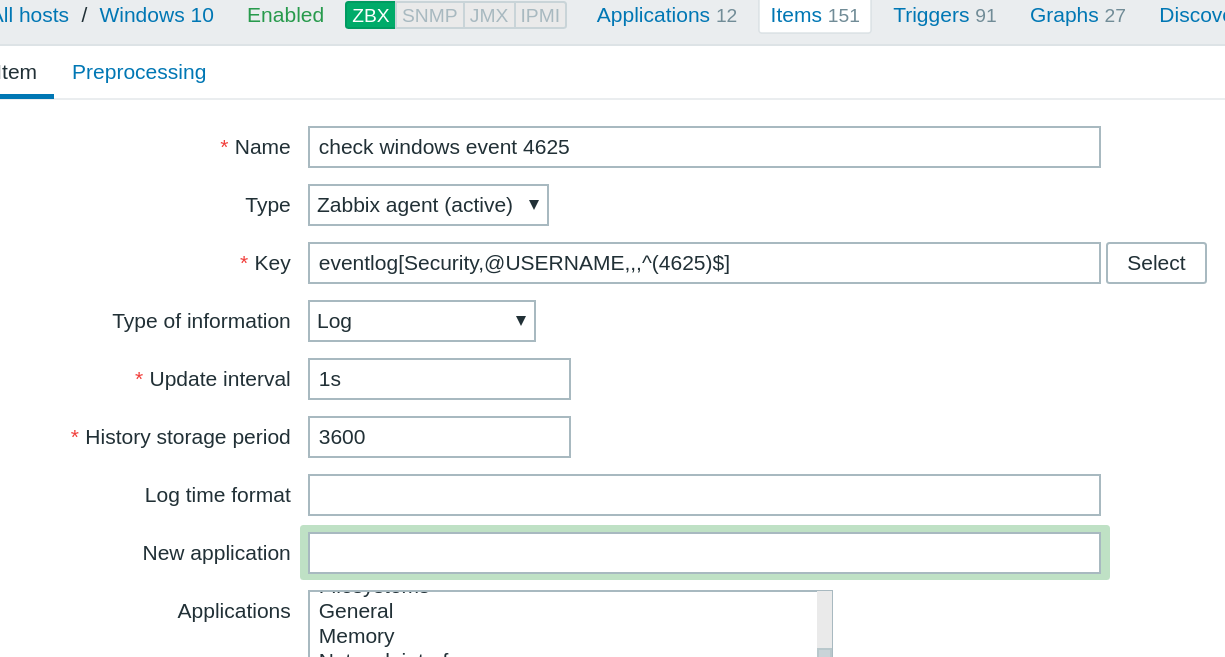Screen dimensions: 1225x657
Task: Click the ZBX agent availability badge
Action: [x=370, y=15]
